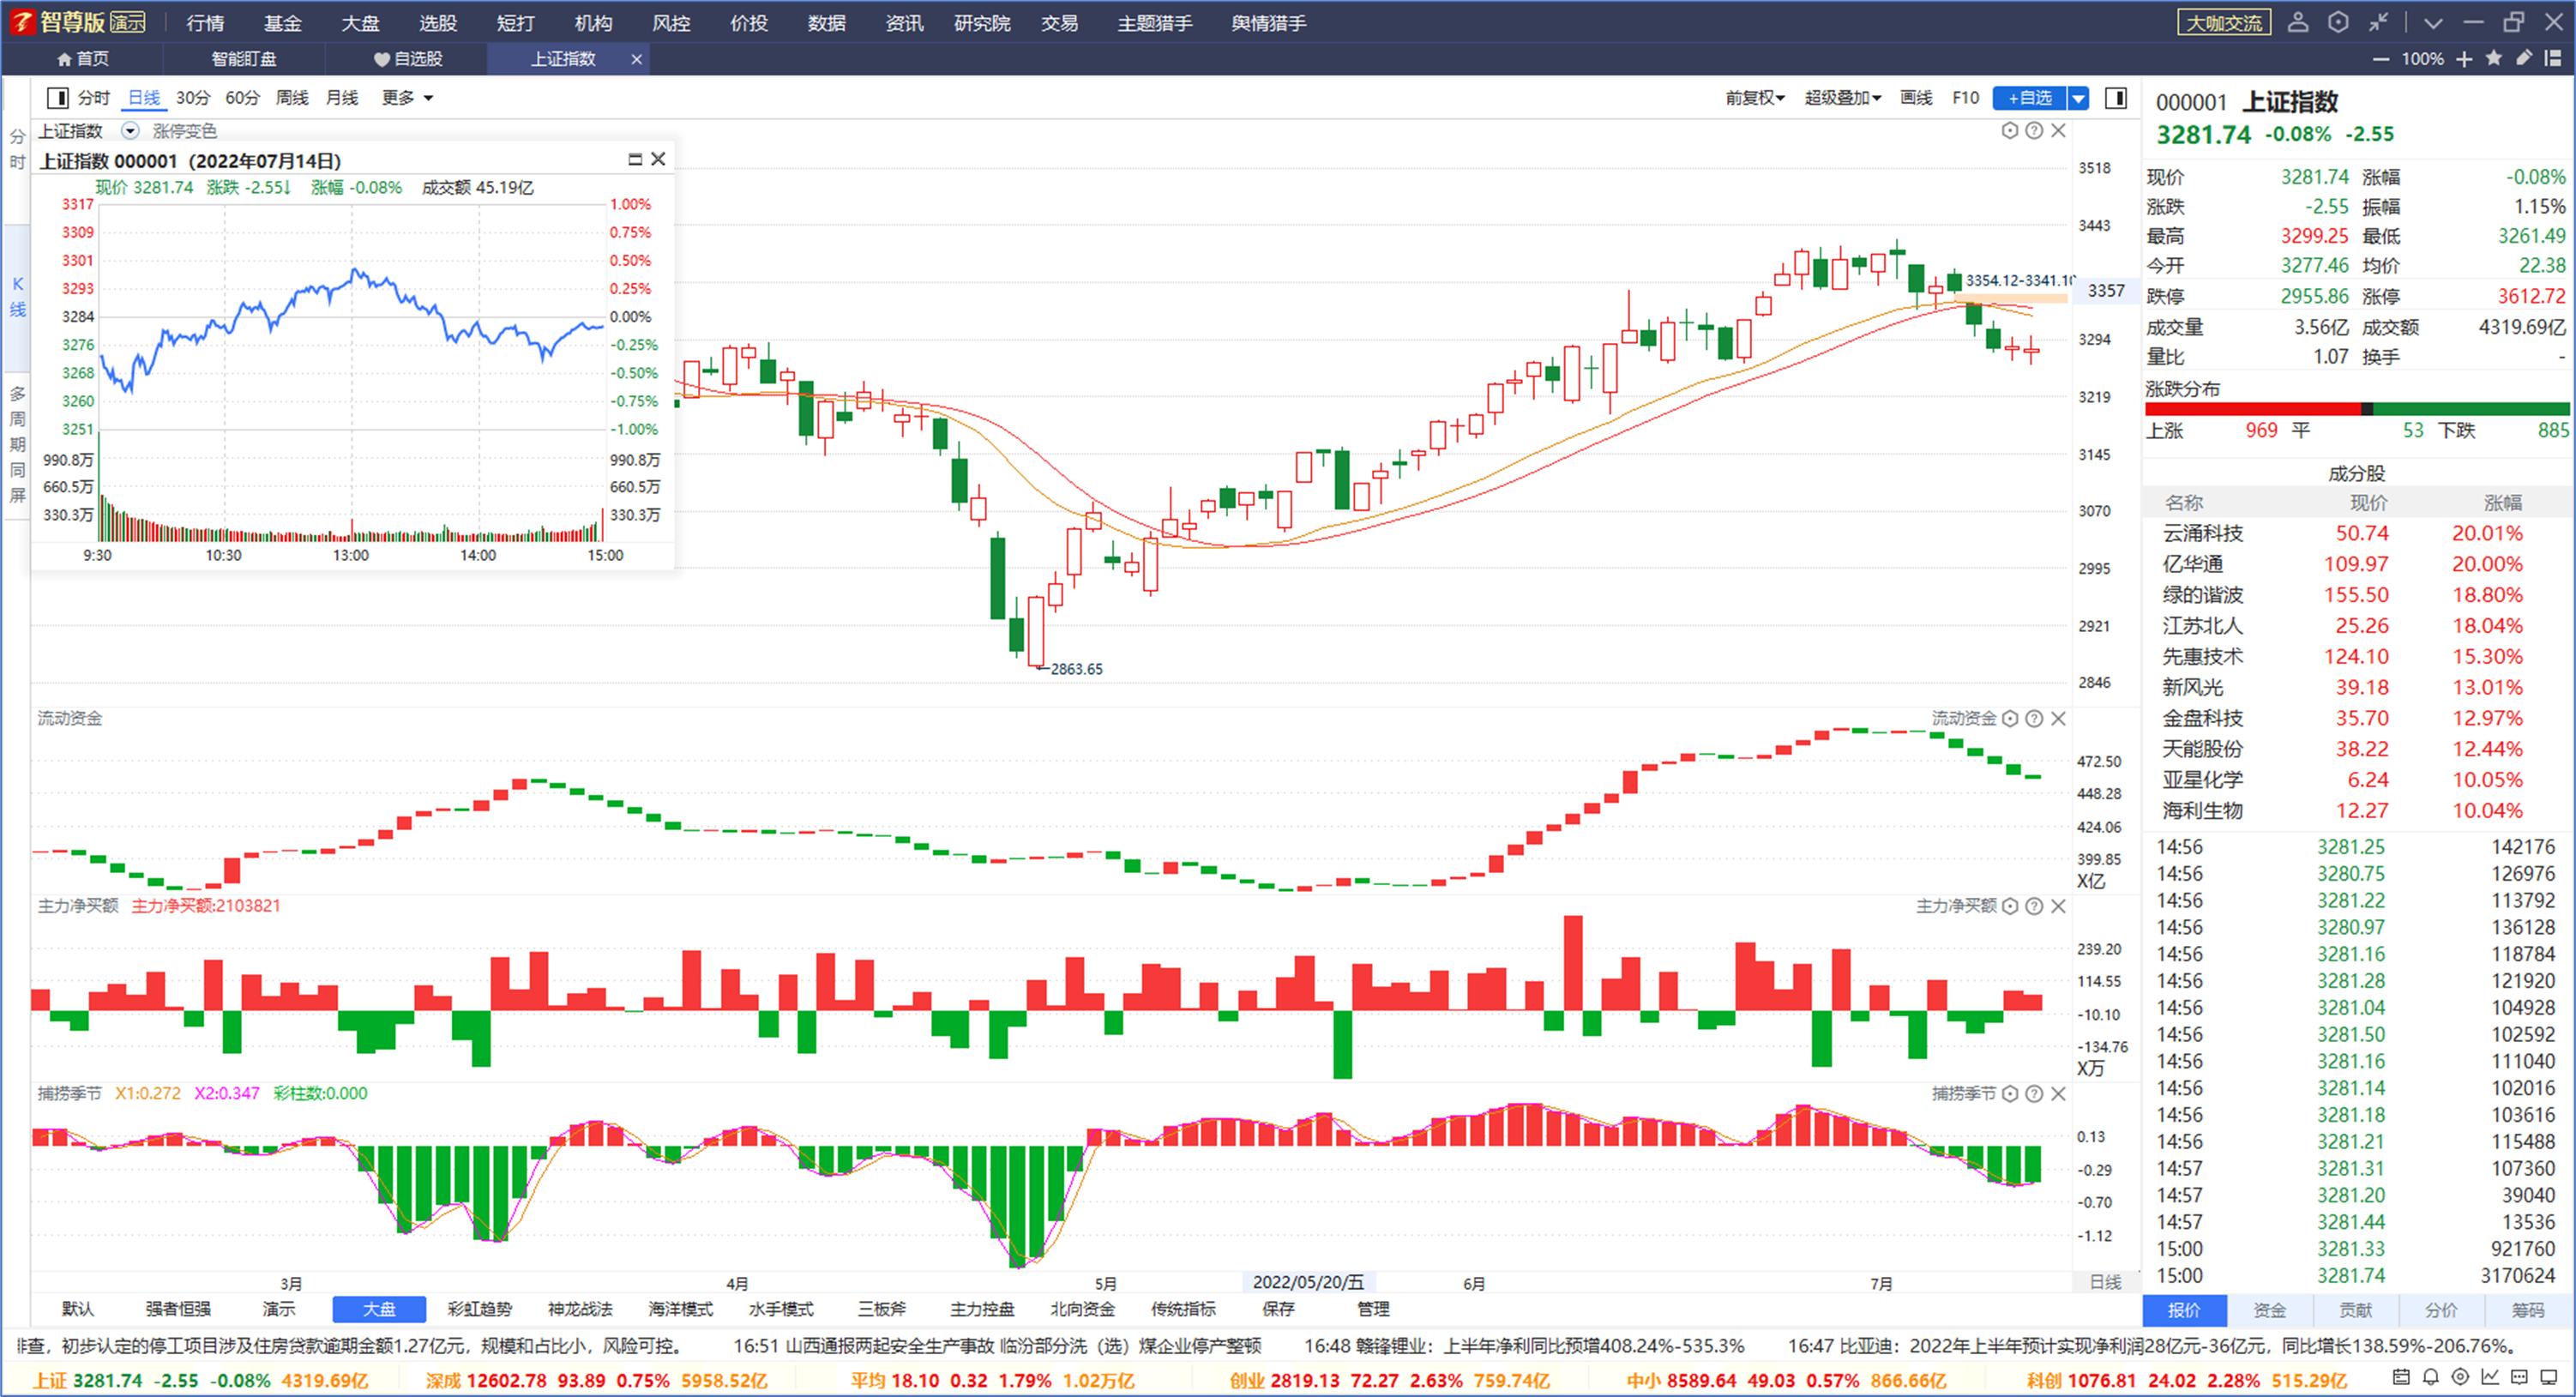The image size is (2576, 1397).
Task: Click the layout list icon in tab bar
Action: (2553, 58)
